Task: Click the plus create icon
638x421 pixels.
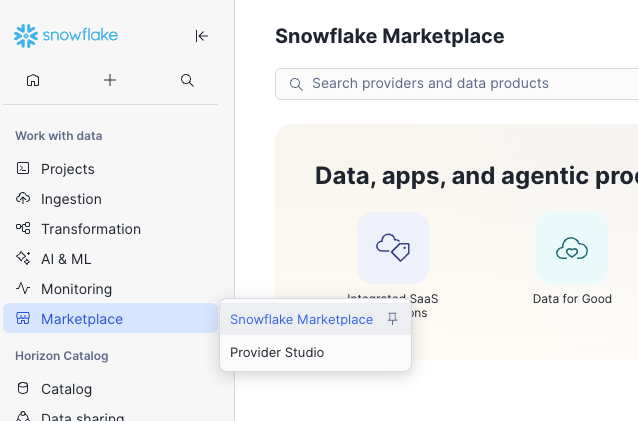Action: coord(110,80)
